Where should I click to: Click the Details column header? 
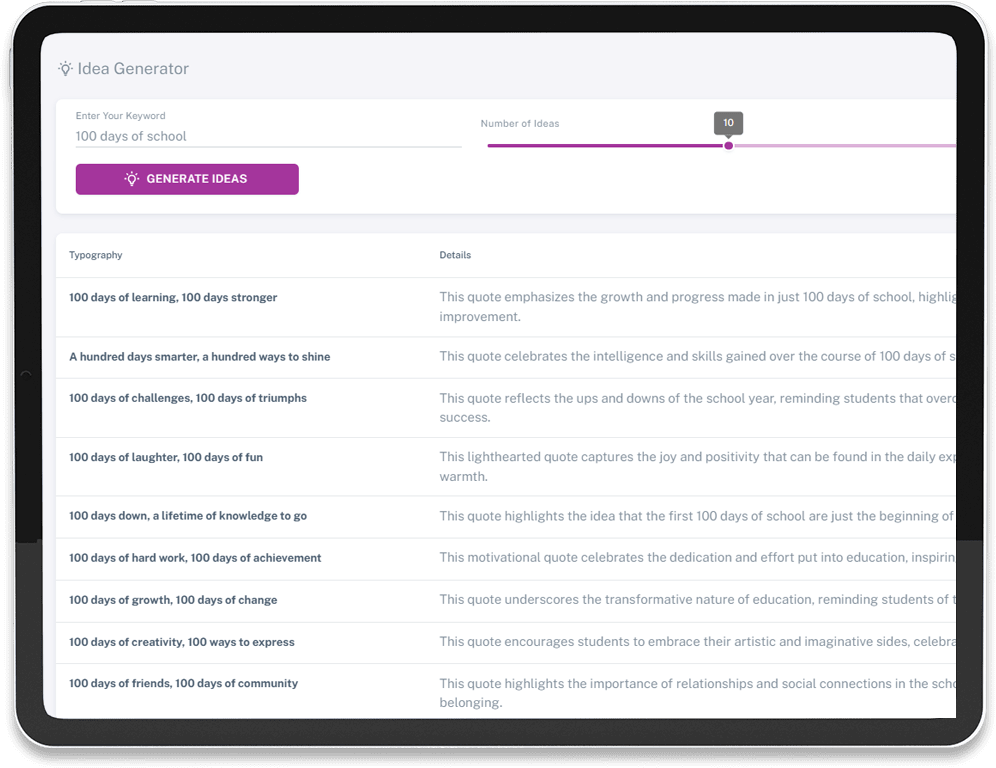pos(455,255)
